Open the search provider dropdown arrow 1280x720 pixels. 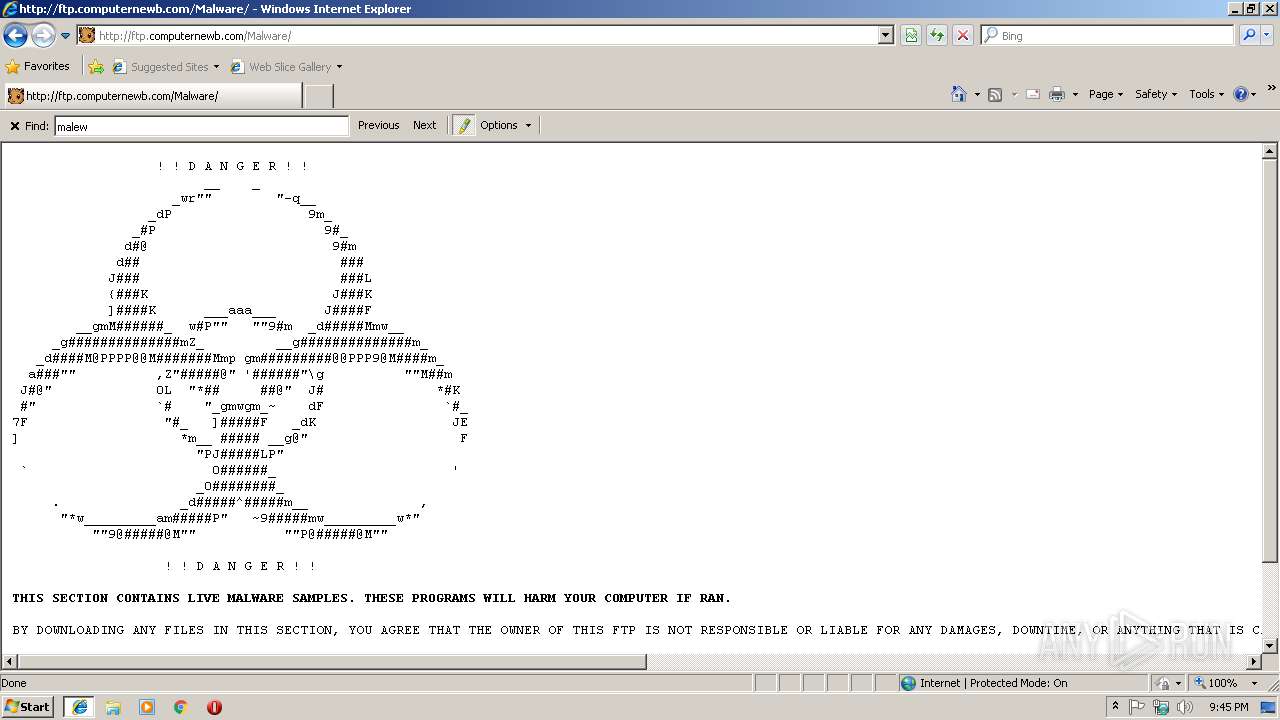click(x=1267, y=36)
